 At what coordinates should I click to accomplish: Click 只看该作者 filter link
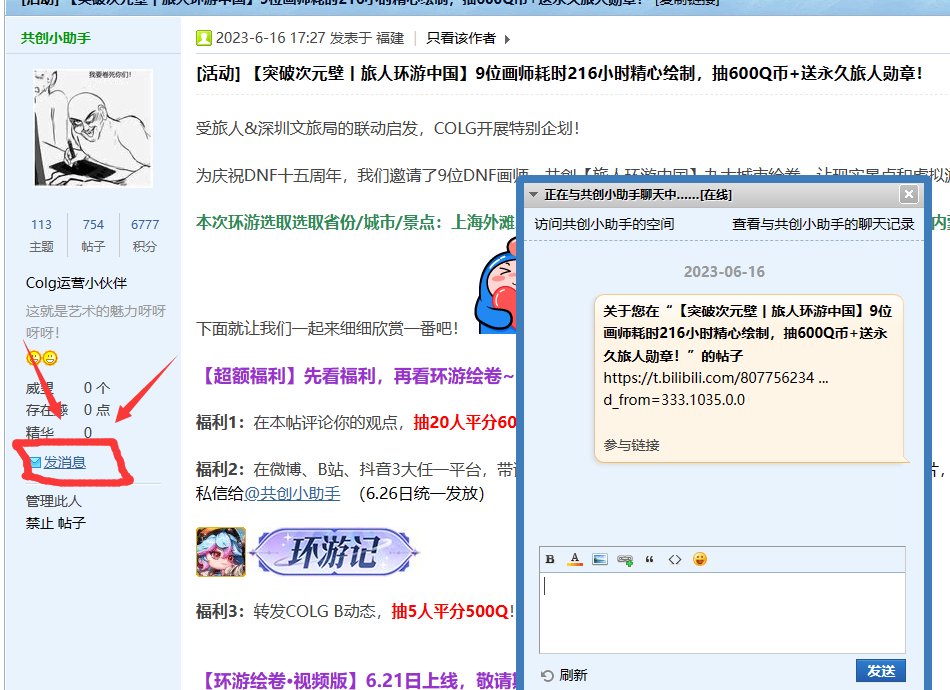point(460,38)
